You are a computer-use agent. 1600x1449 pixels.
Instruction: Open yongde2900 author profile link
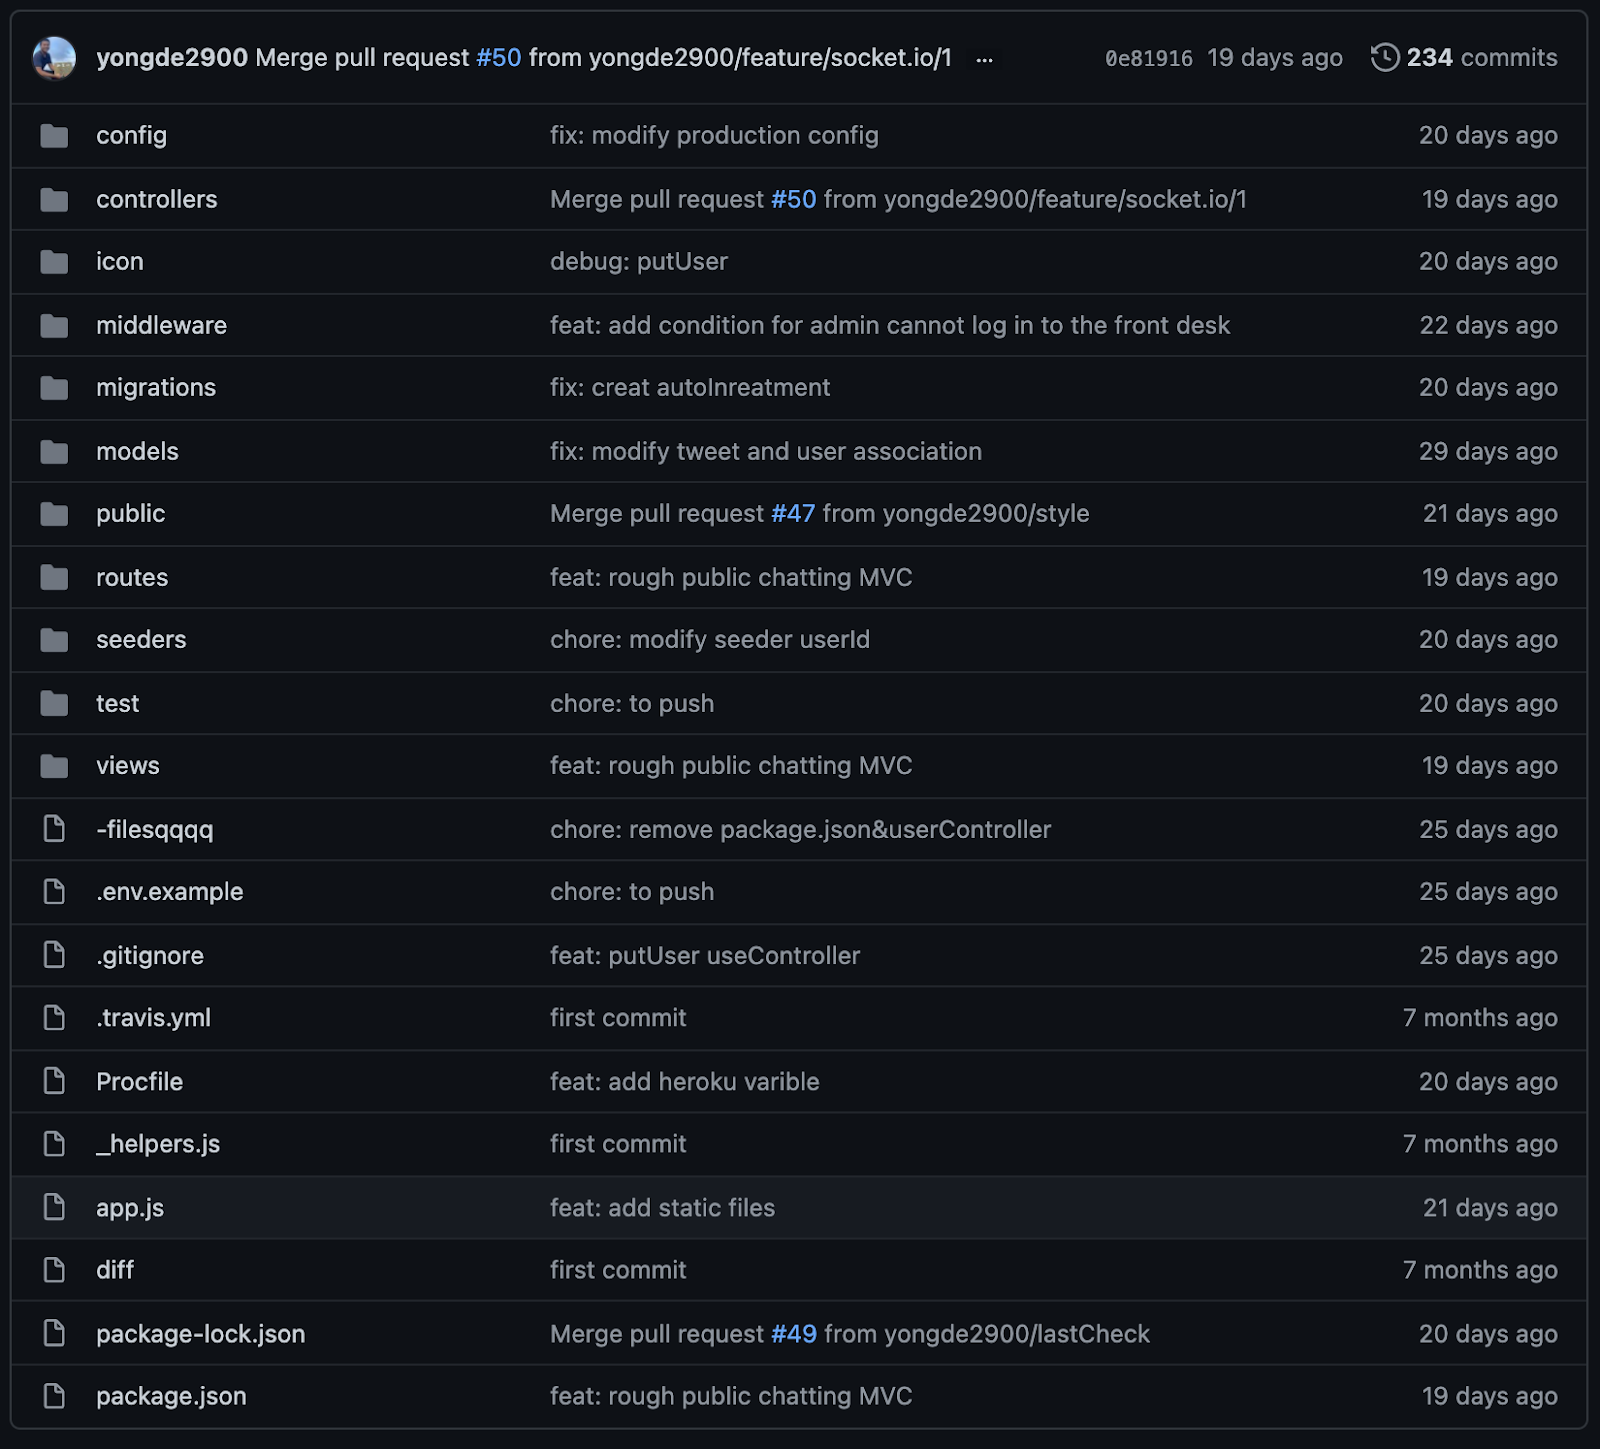[x=172, y=58]
